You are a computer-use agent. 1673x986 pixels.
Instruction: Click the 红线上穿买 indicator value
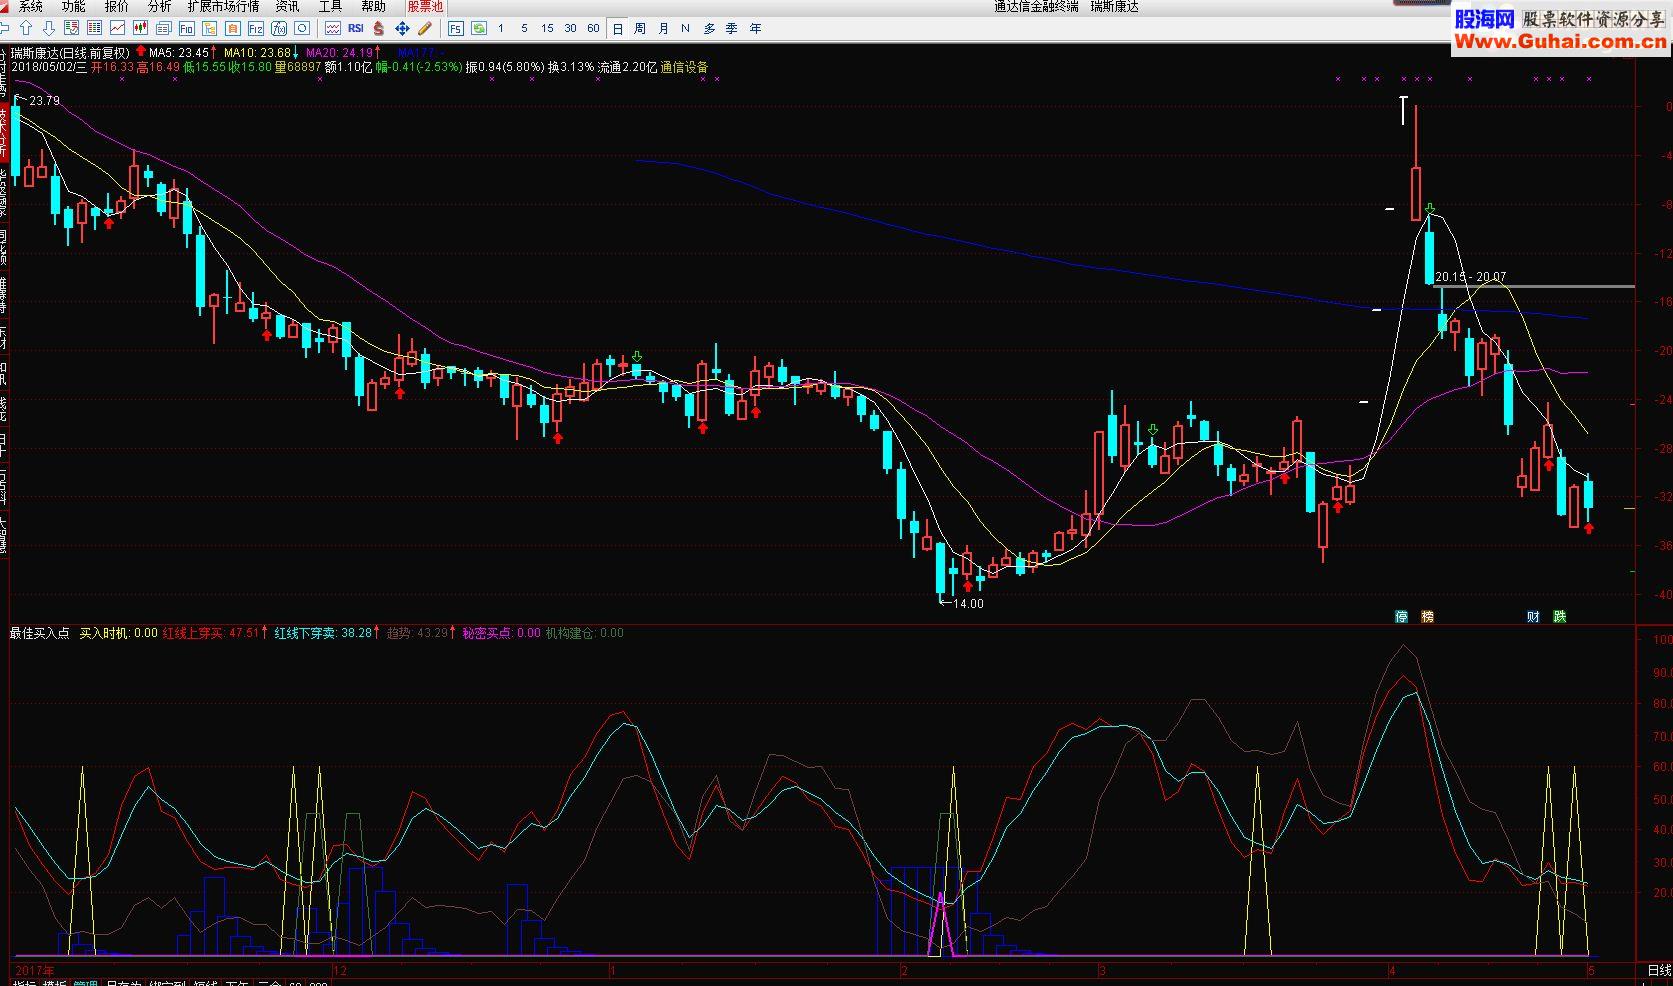point(210,633)
